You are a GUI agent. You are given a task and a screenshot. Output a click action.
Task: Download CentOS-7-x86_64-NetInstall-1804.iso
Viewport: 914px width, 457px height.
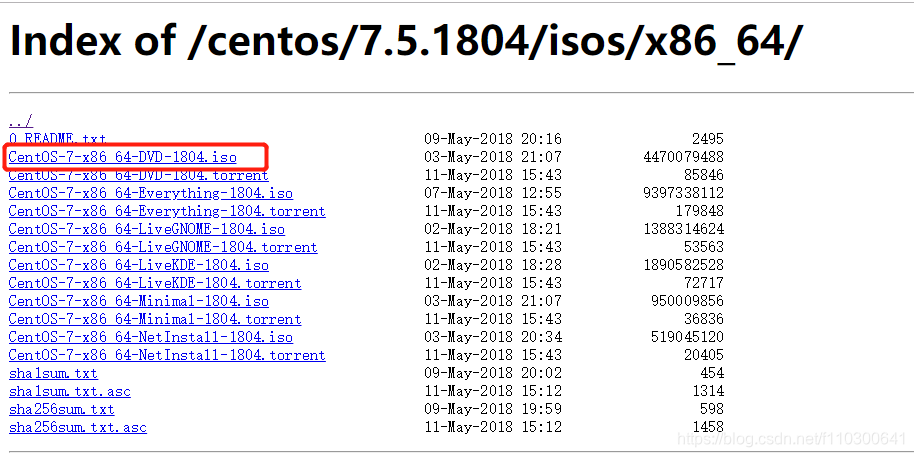coord(150,337)
